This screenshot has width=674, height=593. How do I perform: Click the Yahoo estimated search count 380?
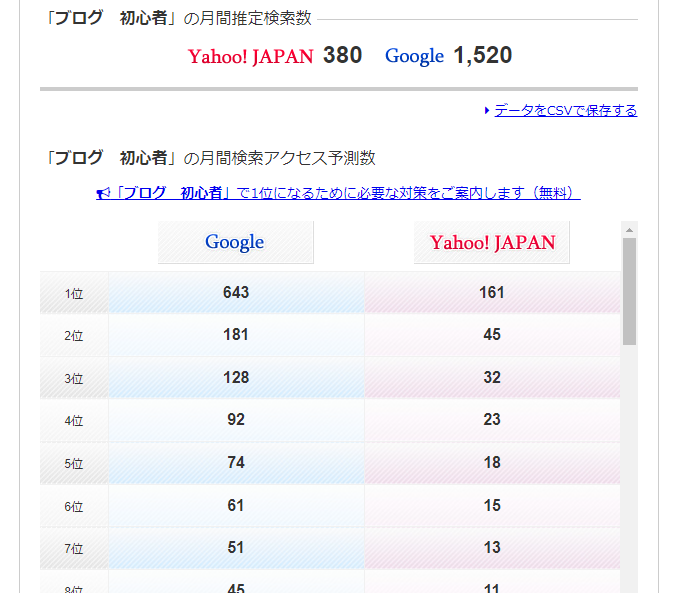tap(343, 55)
